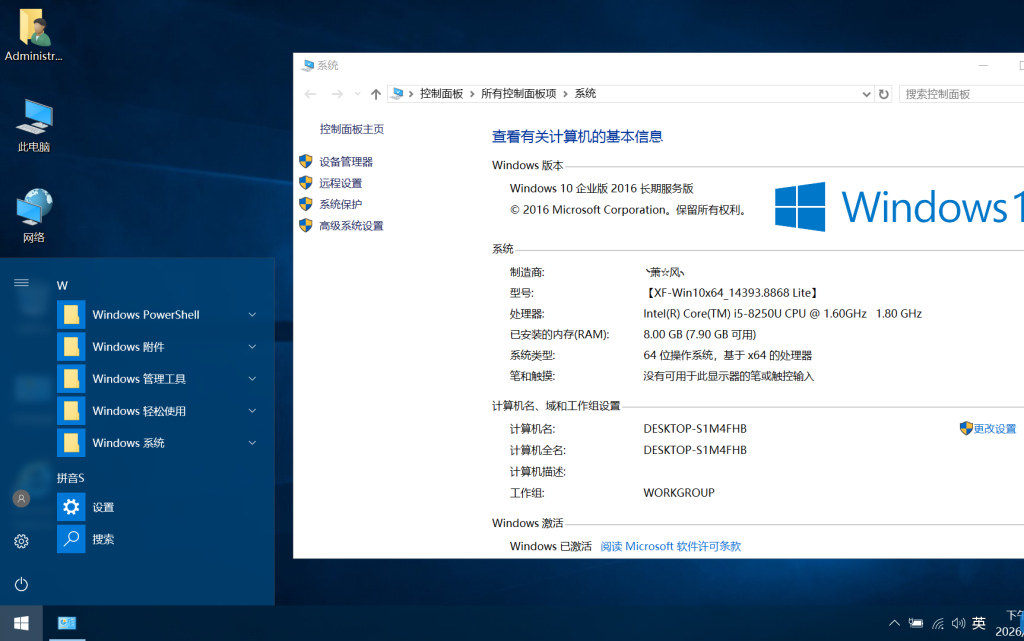1024x641 pixels.
Task: Click 拼音S section header
Action: tap(71, 478)
